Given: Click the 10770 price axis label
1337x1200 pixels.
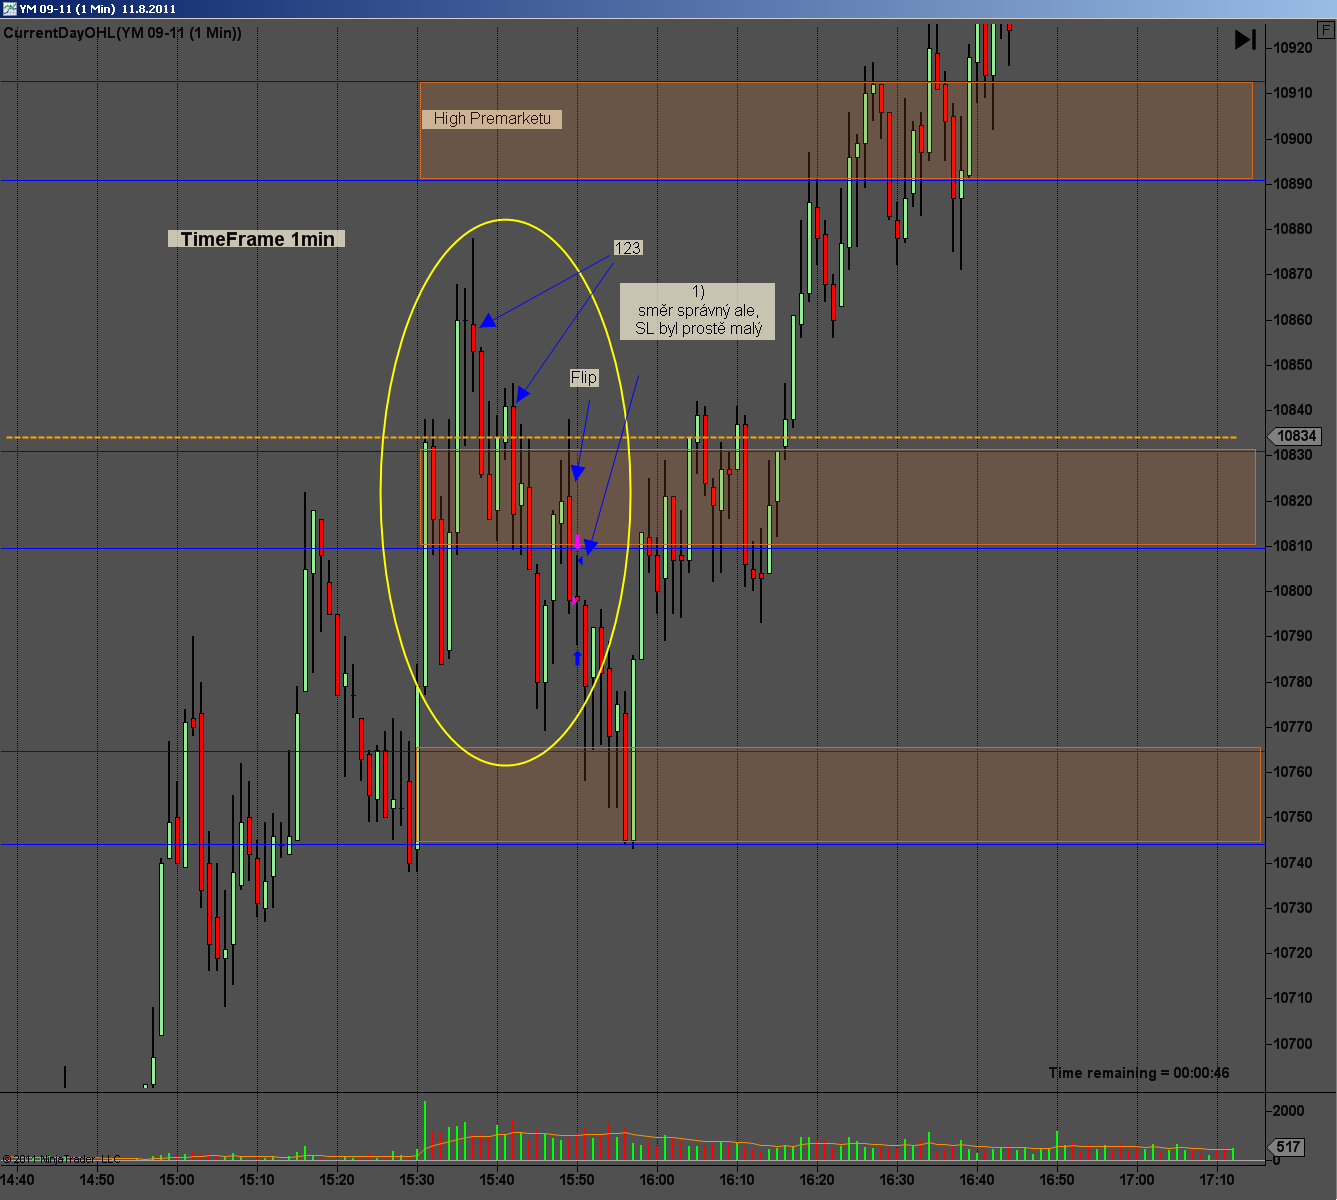Looking at the screenshot, I should (1291, 727).
